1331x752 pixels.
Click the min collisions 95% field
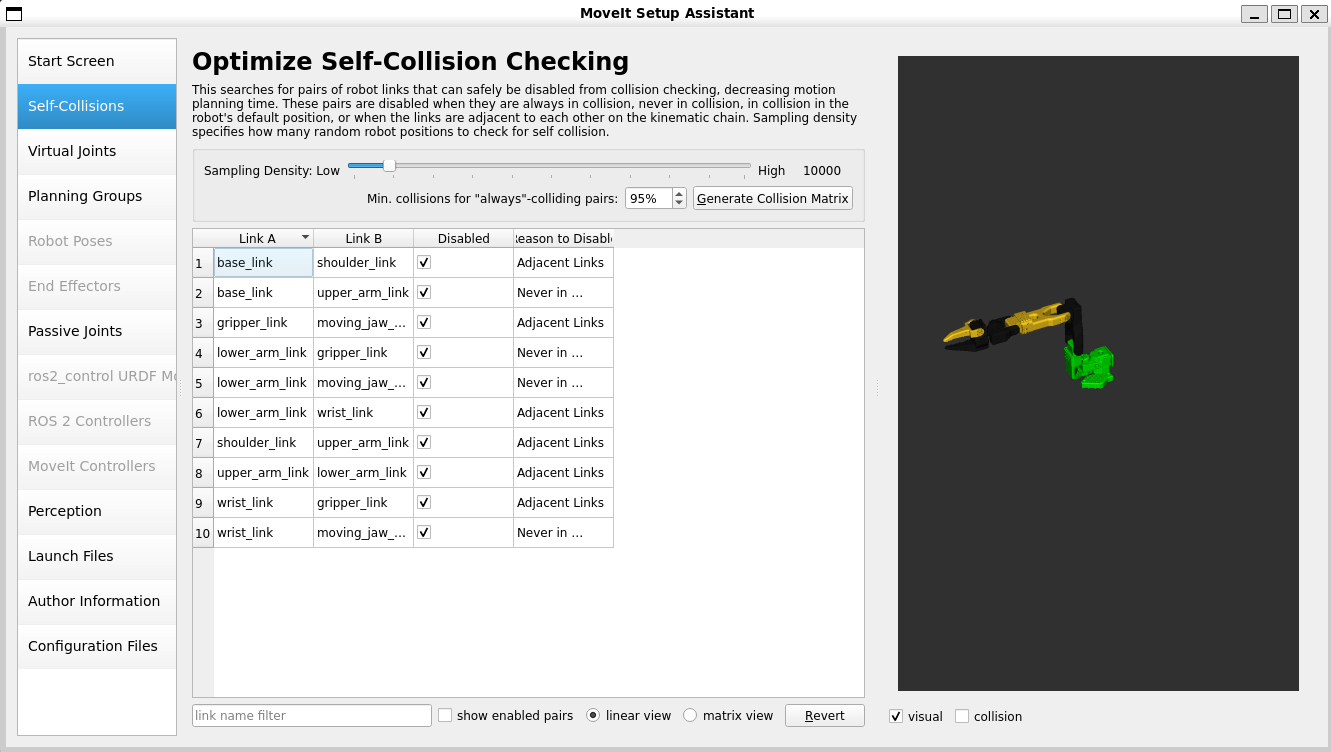click(649, 198)
